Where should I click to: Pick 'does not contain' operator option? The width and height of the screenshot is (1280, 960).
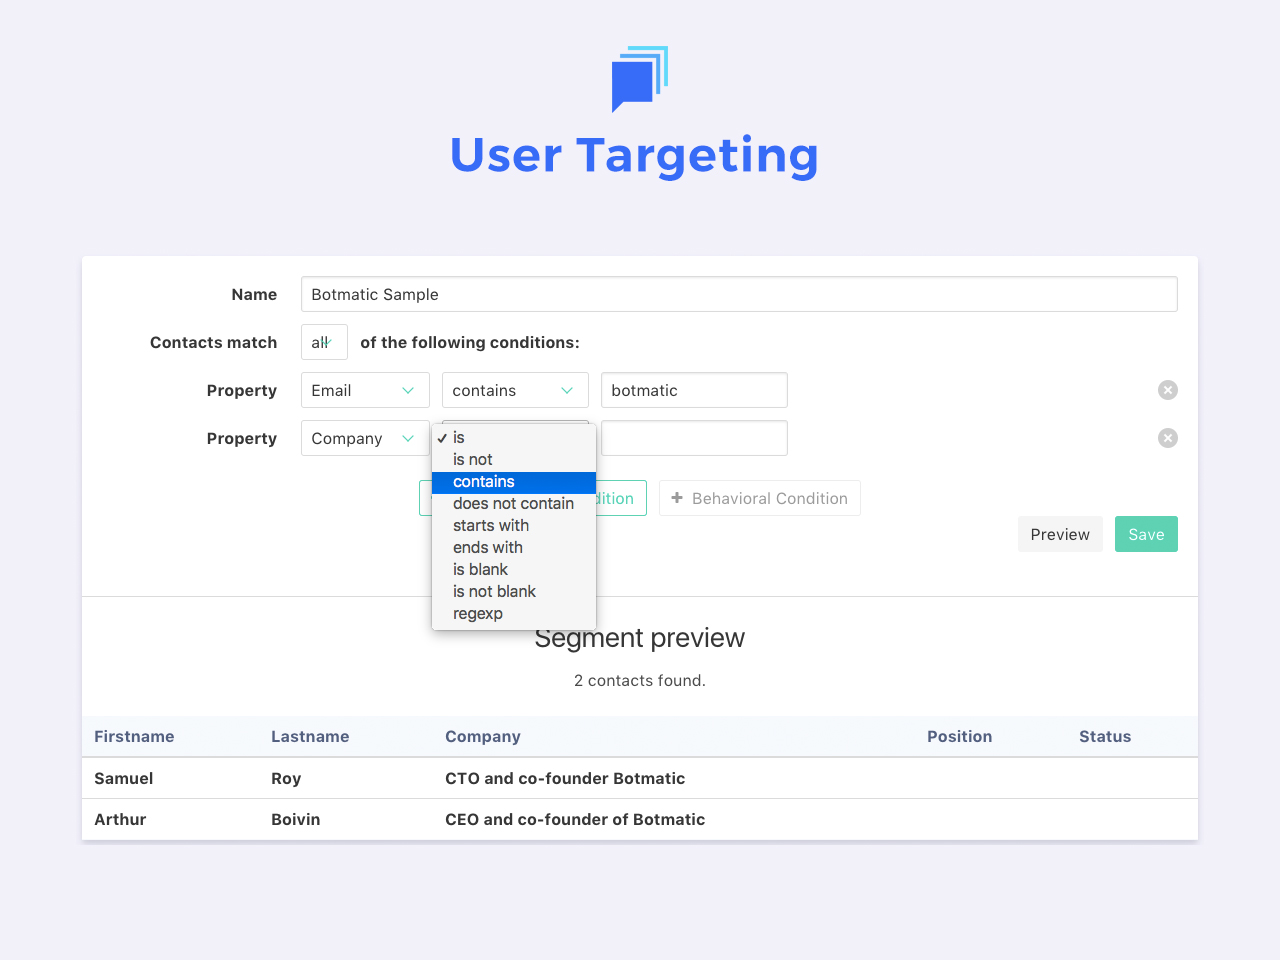pos(514,503)
